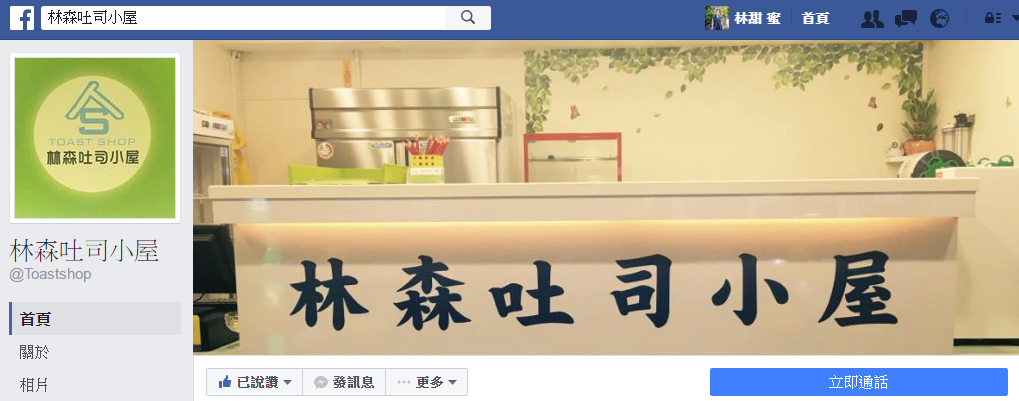Click the 發訊息 message button
The height and width of the screenshot is (401, 1019).
344,382
